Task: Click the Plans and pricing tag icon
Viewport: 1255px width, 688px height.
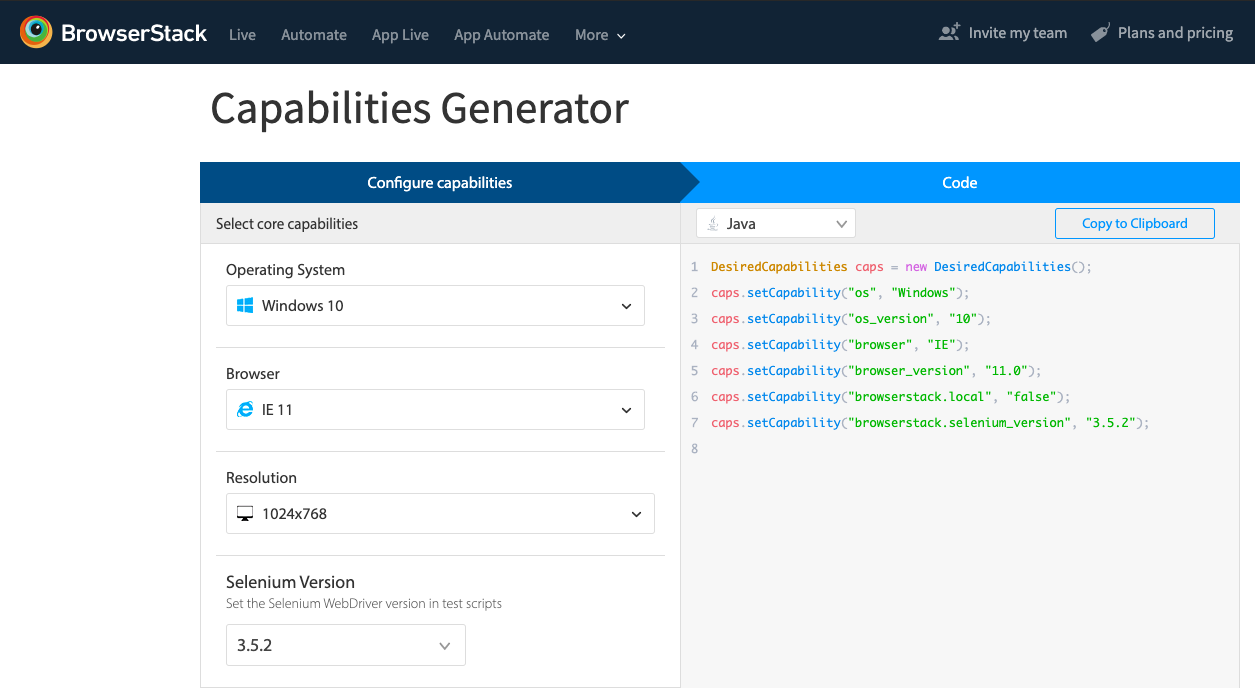Action: pos(1100,33)
